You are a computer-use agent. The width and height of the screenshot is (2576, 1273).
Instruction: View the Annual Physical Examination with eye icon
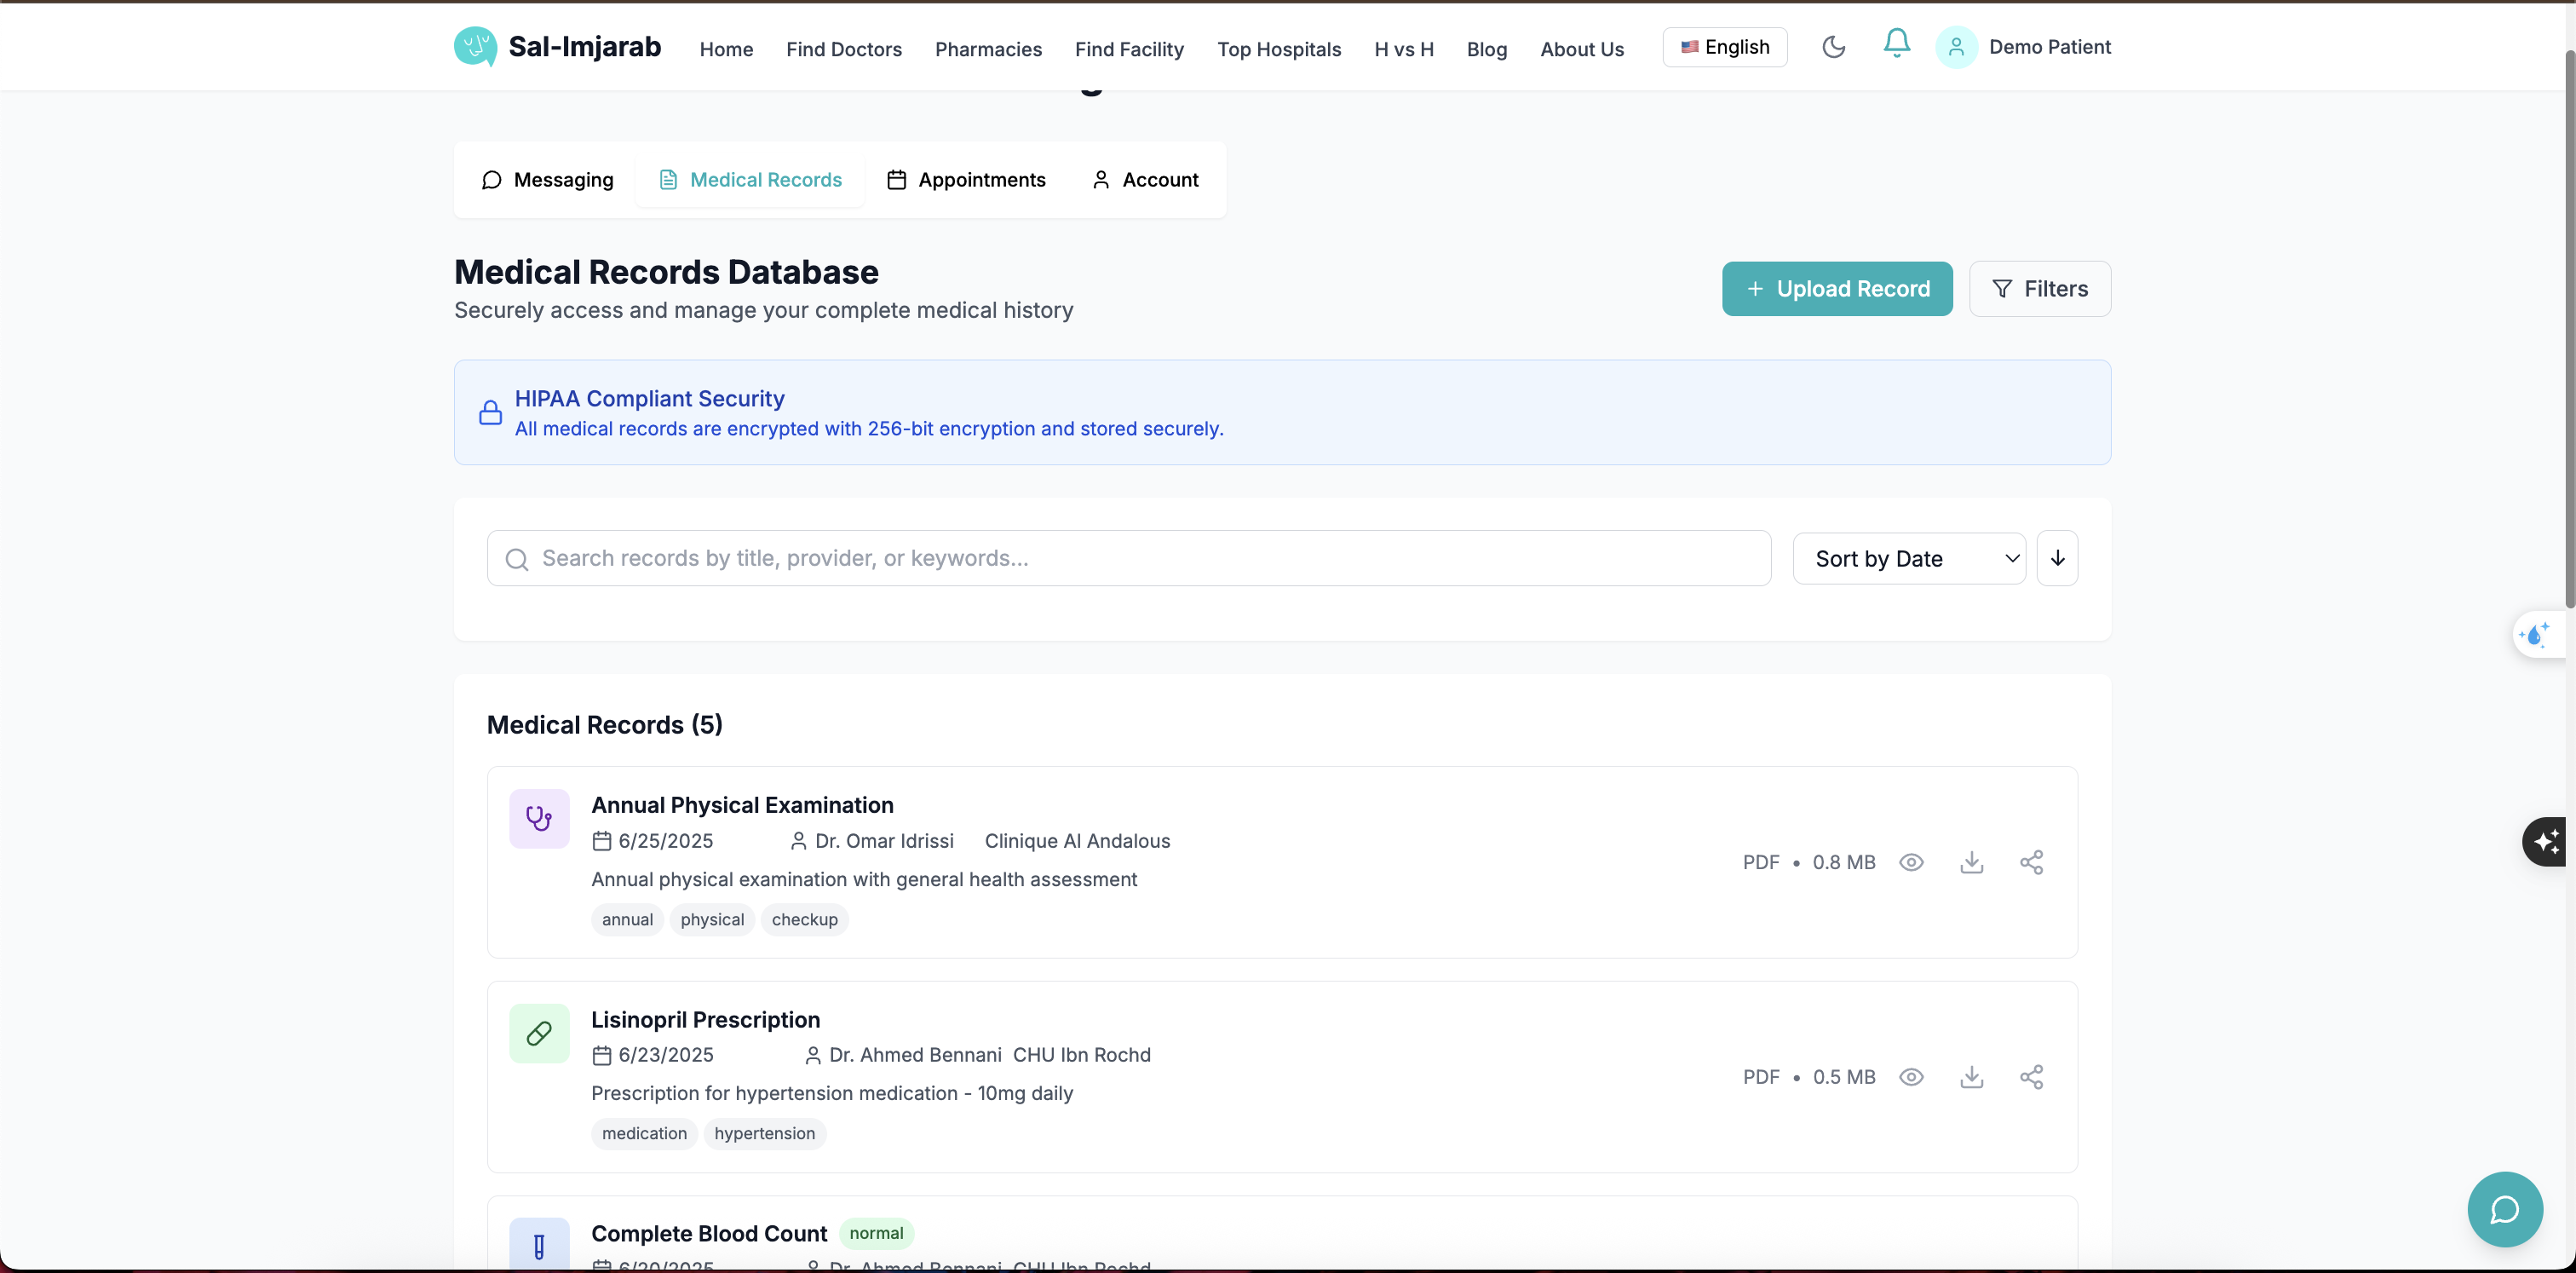click(x=1911, y=862)
